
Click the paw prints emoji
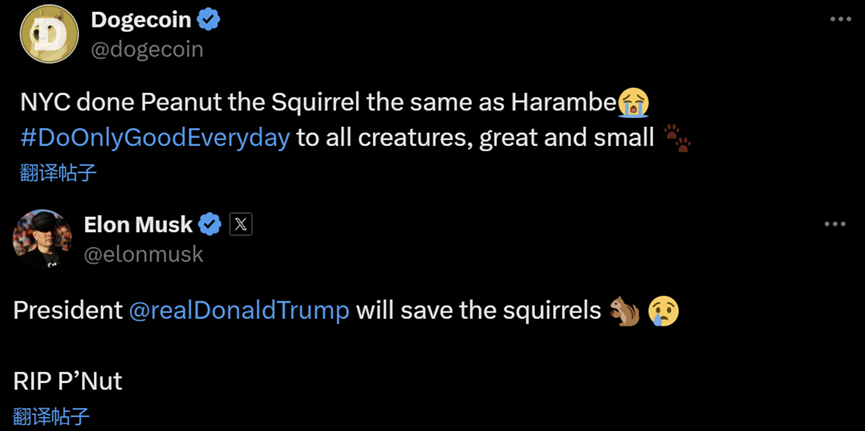click(x=677, y=138)
